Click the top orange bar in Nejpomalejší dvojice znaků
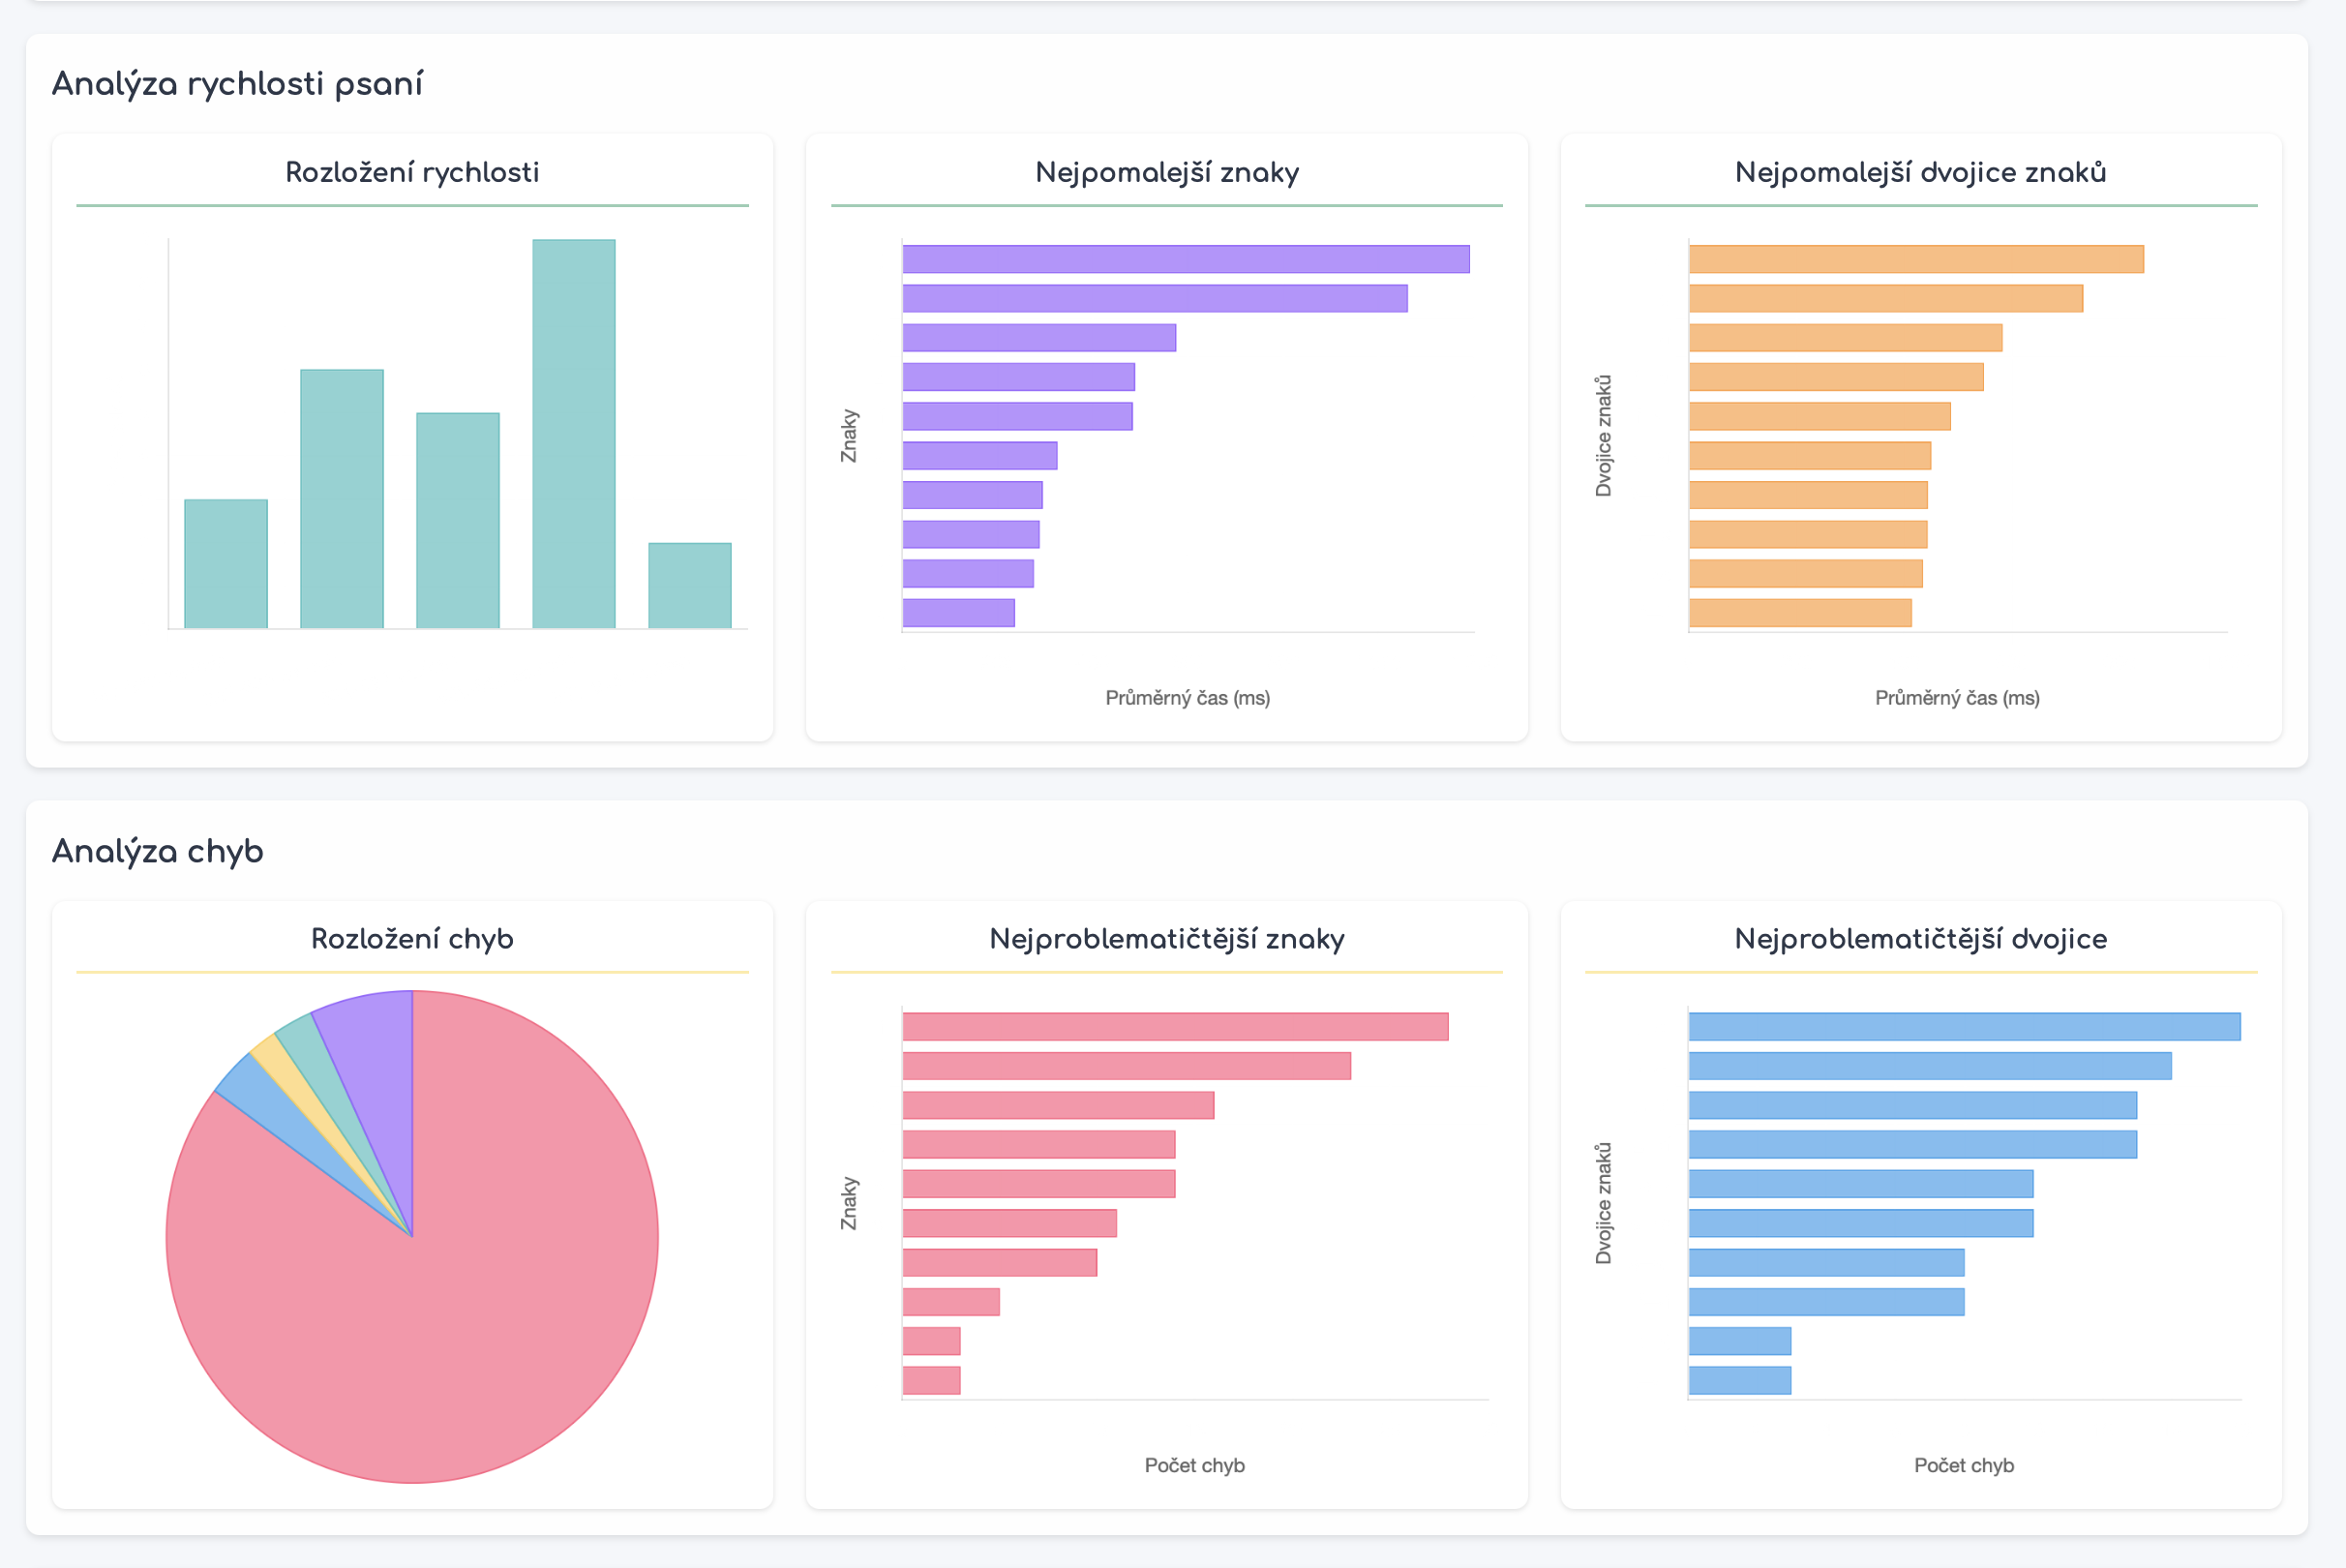The height and width of the screenshot is (1568, 2346). tap(1915, 259)
